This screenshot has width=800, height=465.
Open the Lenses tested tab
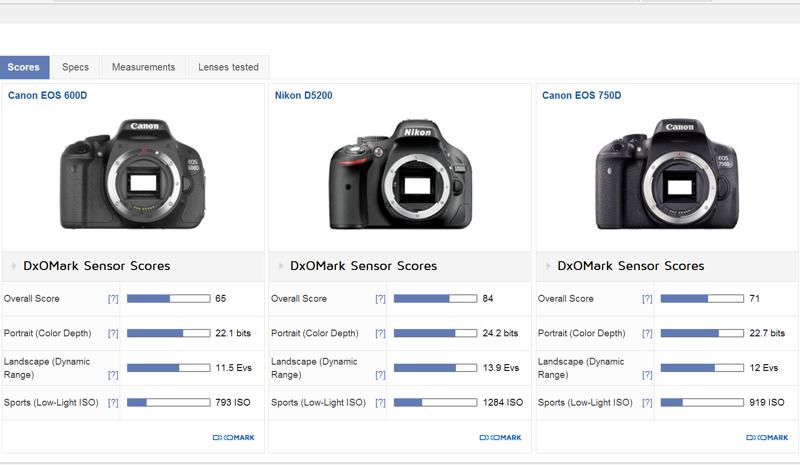point(228,67)
